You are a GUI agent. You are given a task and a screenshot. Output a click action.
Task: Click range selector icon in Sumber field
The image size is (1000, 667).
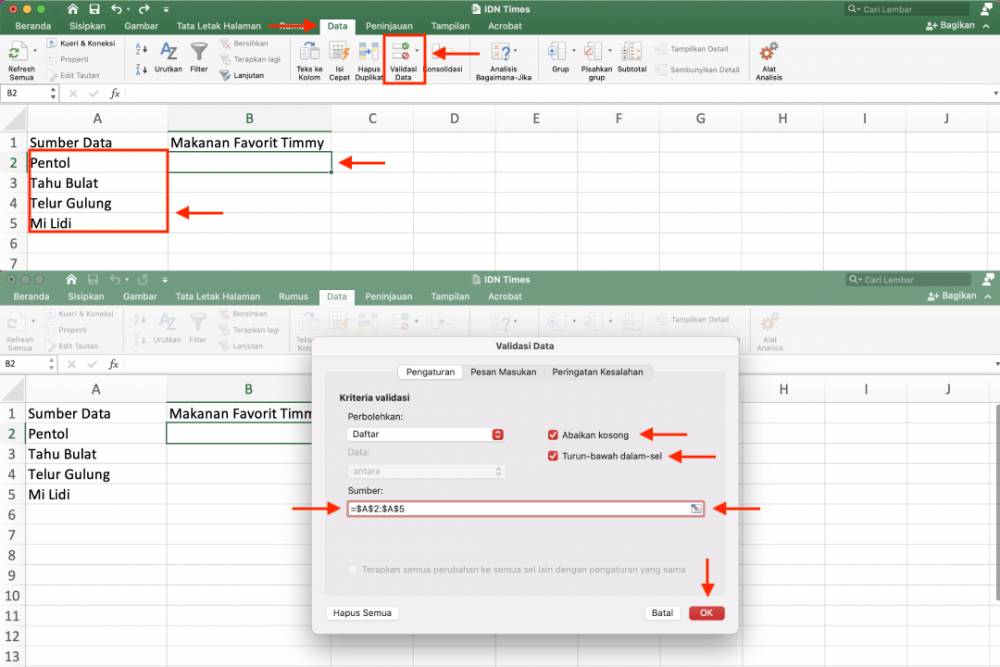(x=696, y=508)
